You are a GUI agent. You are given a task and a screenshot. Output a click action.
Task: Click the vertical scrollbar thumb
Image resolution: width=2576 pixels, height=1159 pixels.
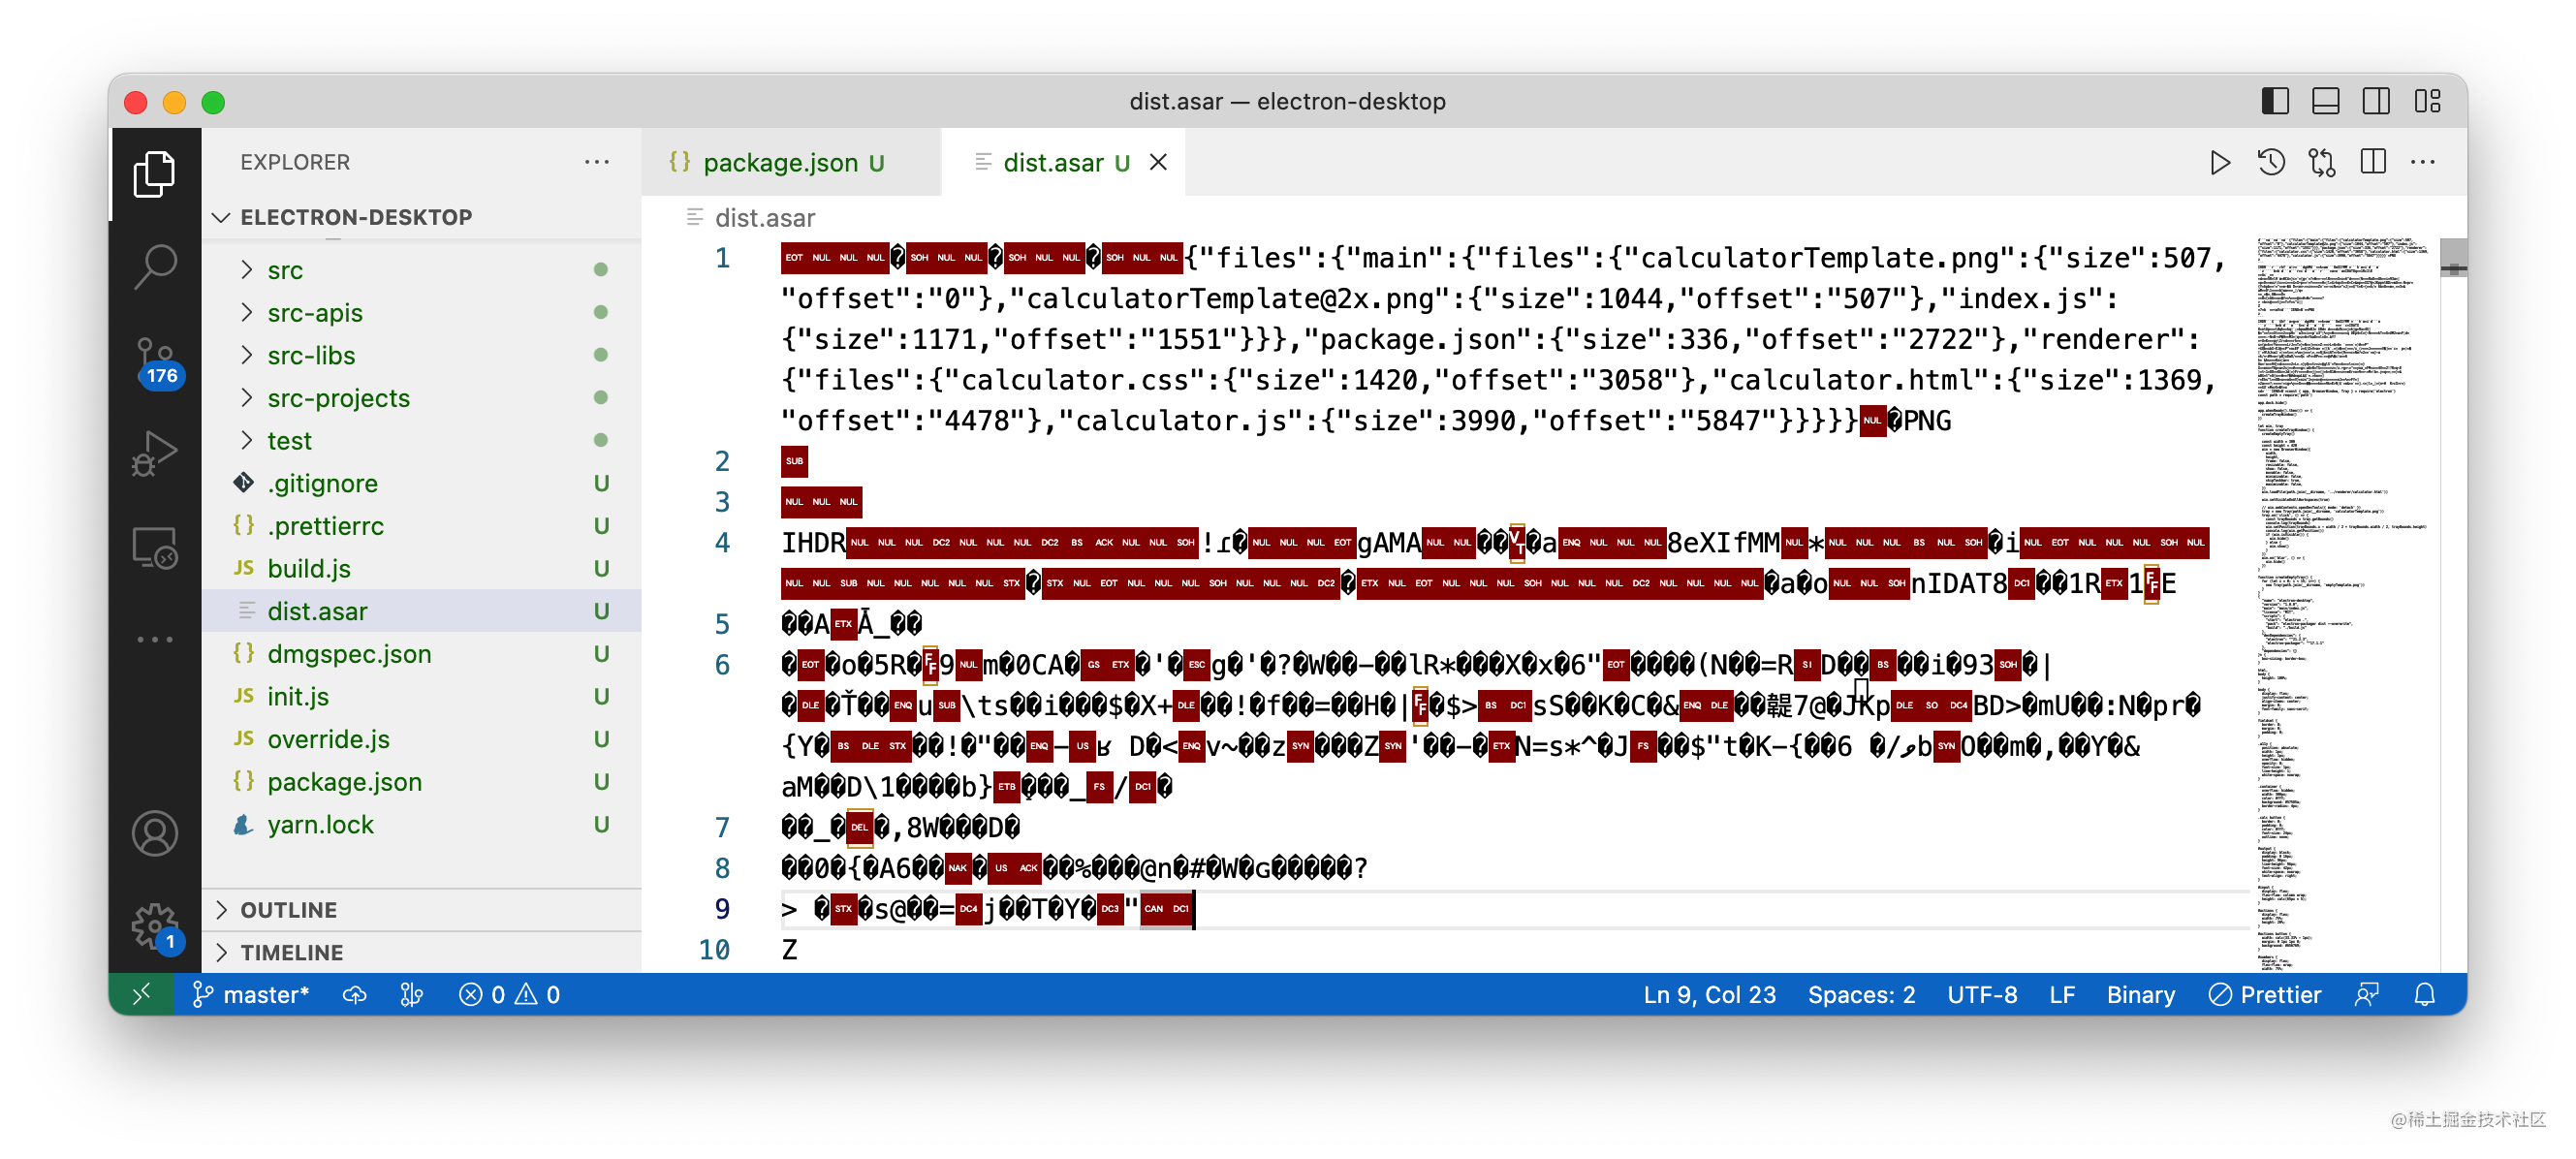(x=2453, y=256)
